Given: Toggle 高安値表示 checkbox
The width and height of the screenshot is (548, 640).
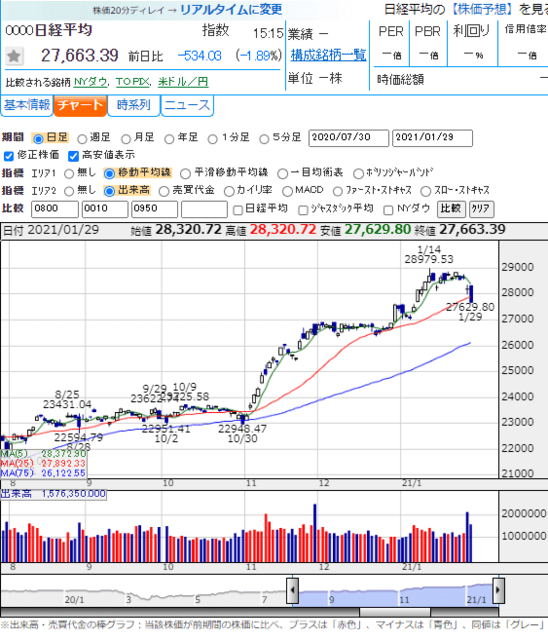Looking at the screenshot, I should click(x=73, y=156).
